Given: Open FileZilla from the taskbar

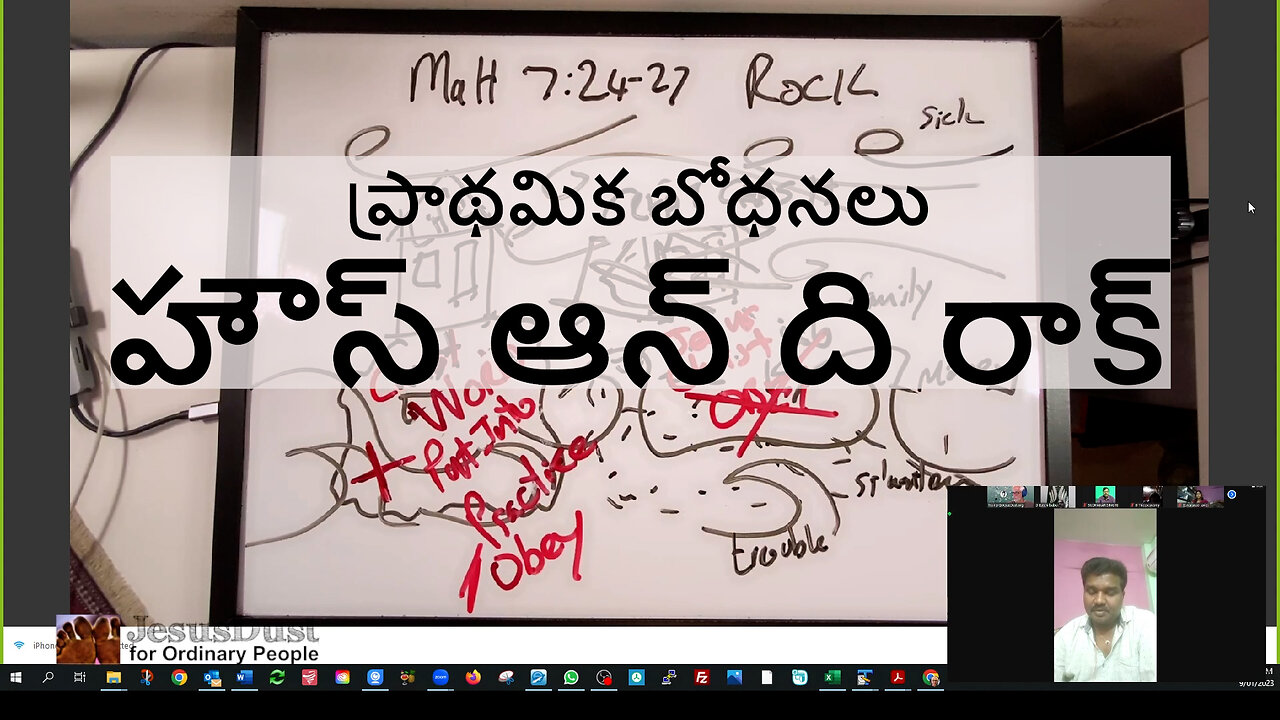Looking at the screenshot, I should click(x=702, y=677).
